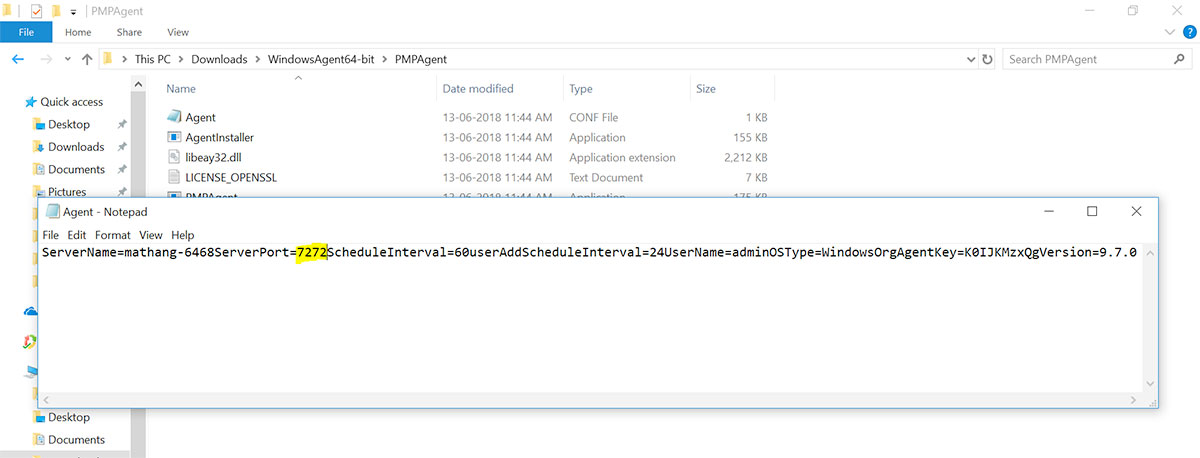Image resolution: width=1200 pixels, height=458 pixels.
Task: Expand the chevron after This PC breadcrumb
Action: pos(184,59)
